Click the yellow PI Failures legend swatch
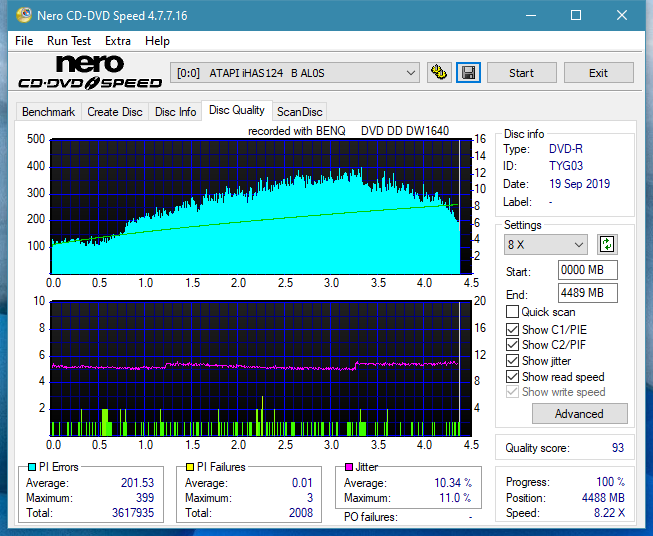The width and height of the screenshot is (653, 536). 190,467
